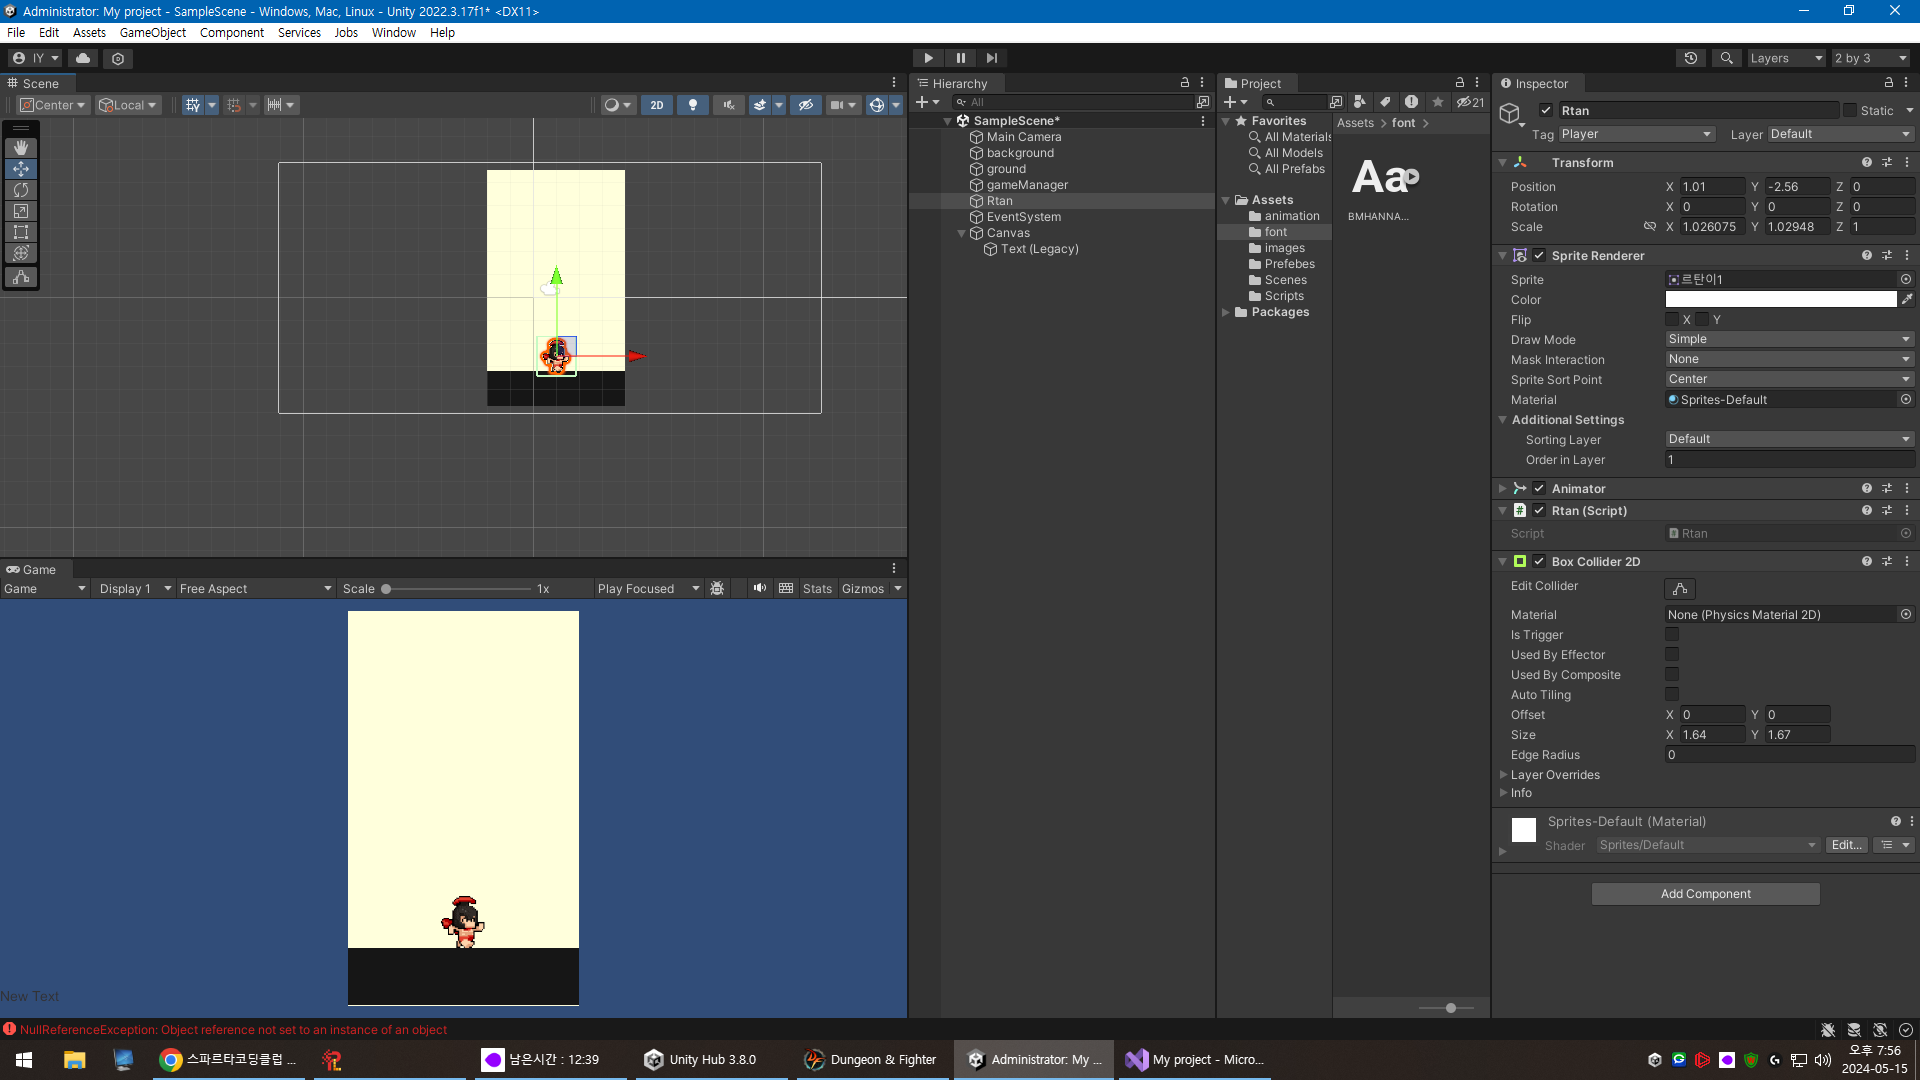1920x1080 pixels.
Task: Toggle the Game view frame debugger bug icon
Action: pyautogui.click(x=717, y=588)
